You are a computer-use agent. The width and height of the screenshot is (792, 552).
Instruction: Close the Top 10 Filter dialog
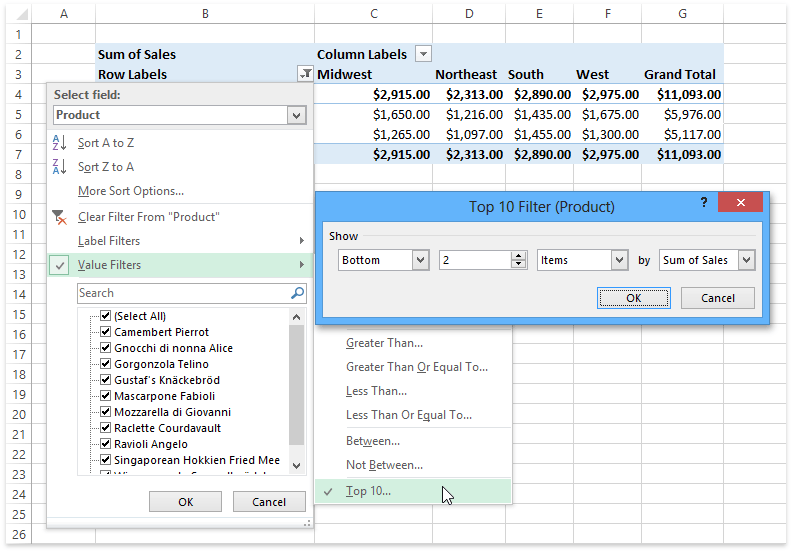[740, 203]
